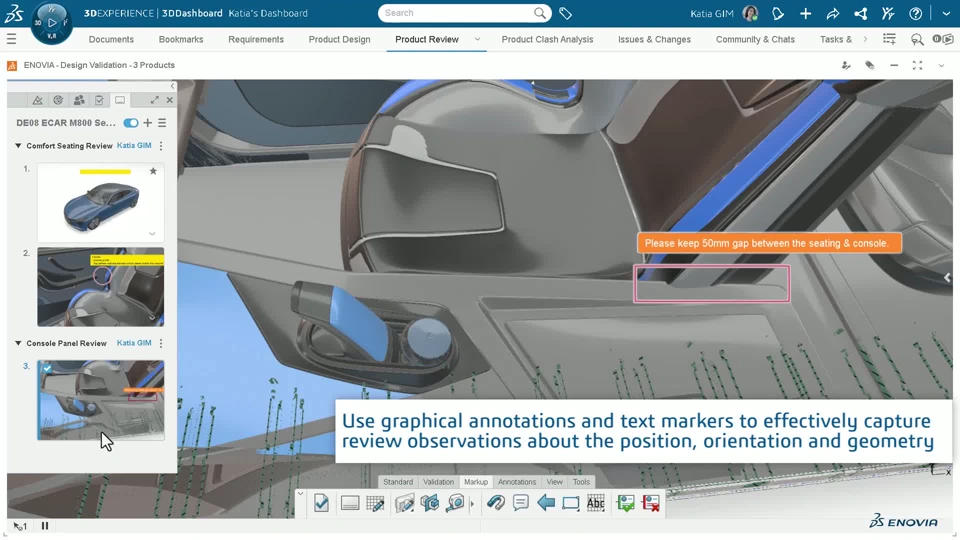
Task: Click the check-document icon in Markup toolbar
Action: coord(321,503)
